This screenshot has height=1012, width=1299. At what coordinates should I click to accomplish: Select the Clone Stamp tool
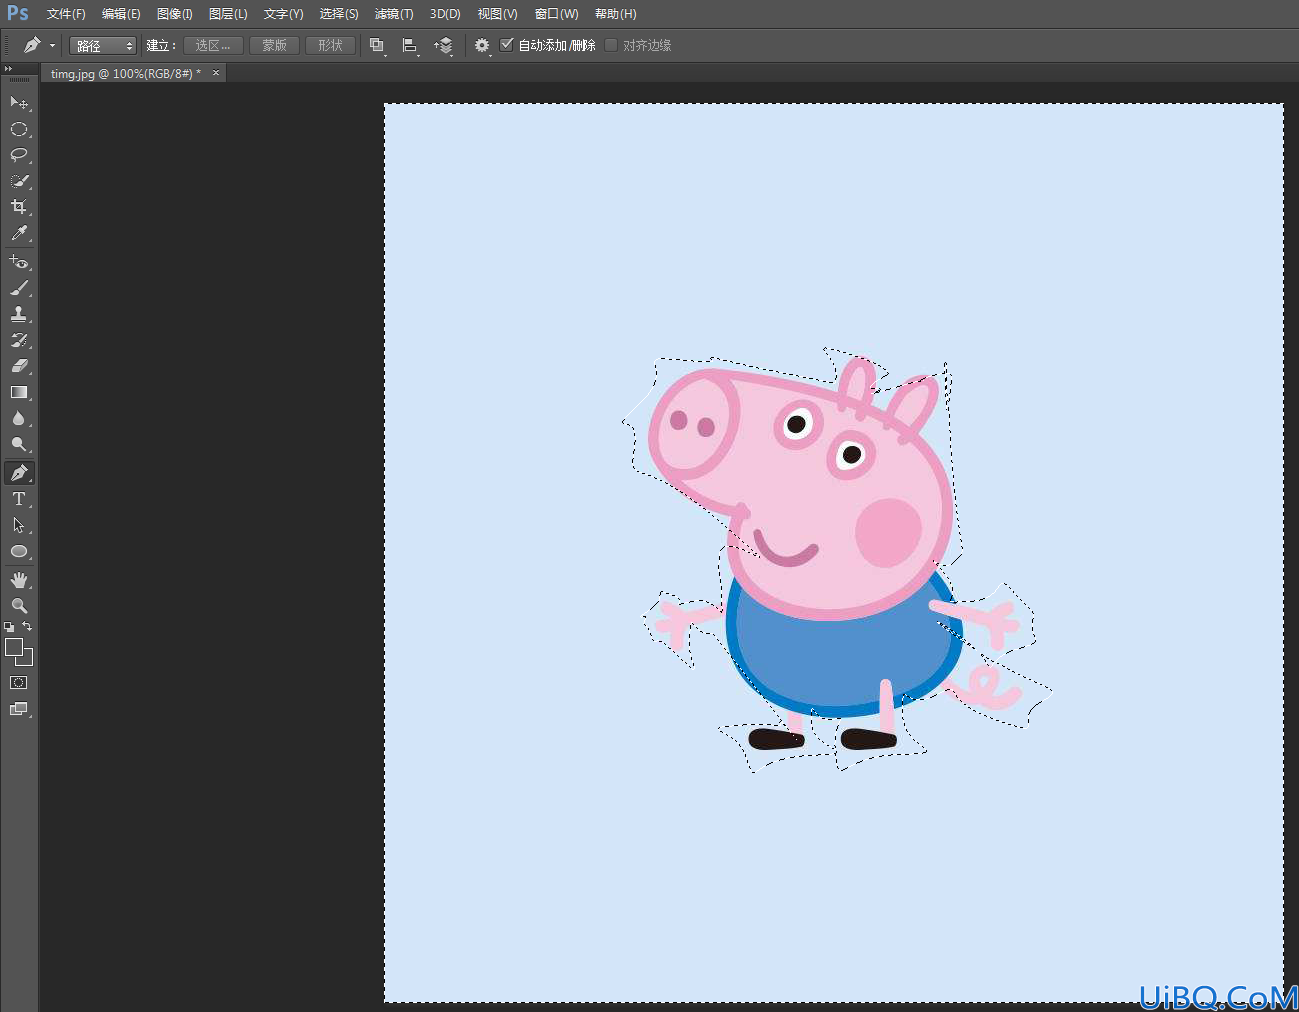[x=19, y=314]
